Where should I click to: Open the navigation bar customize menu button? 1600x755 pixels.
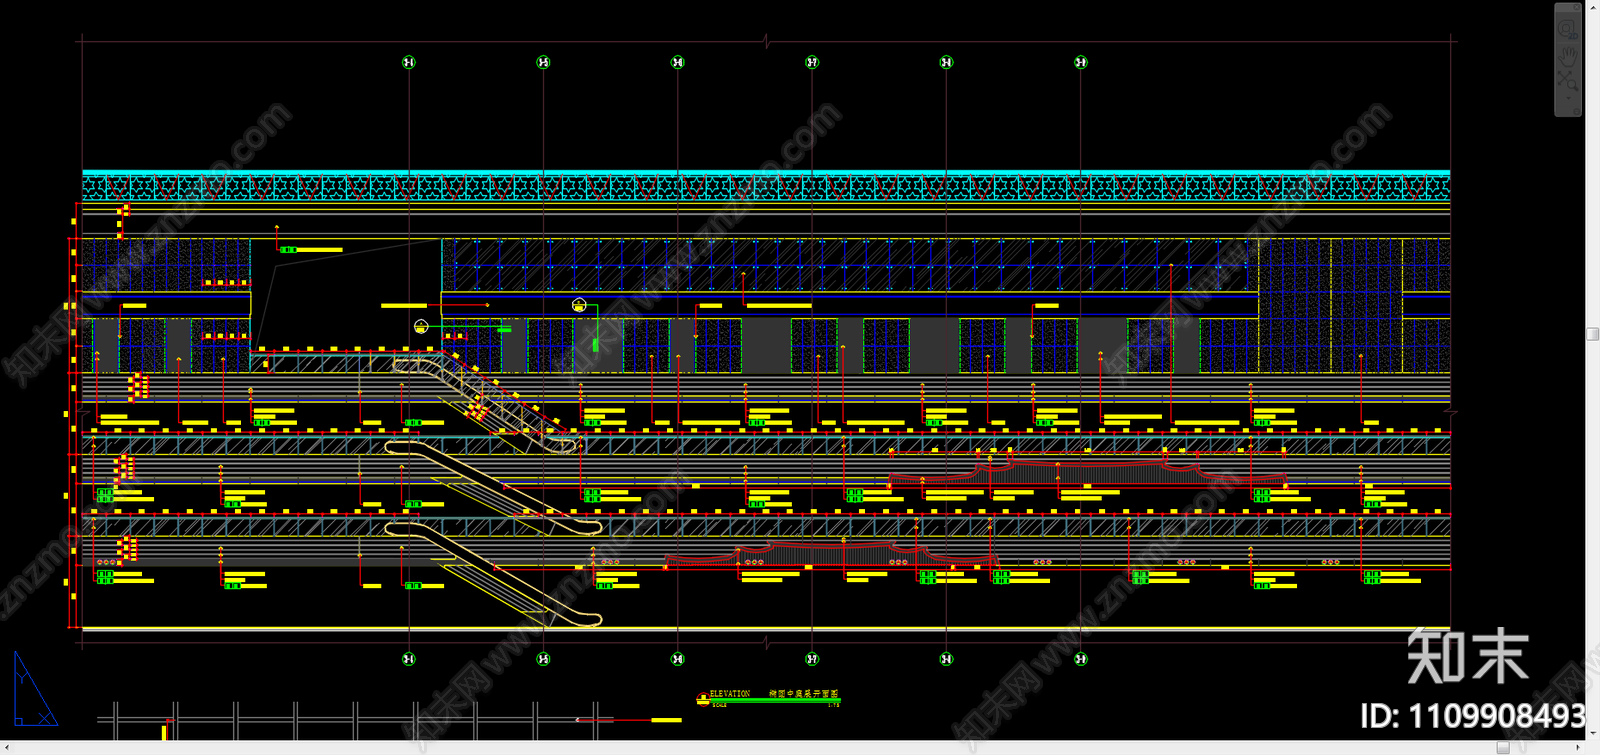point(1577,111)
